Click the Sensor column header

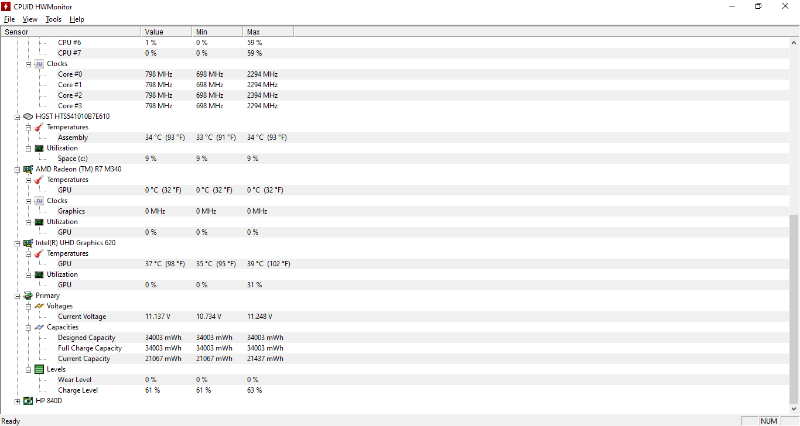tap(70, 32)
